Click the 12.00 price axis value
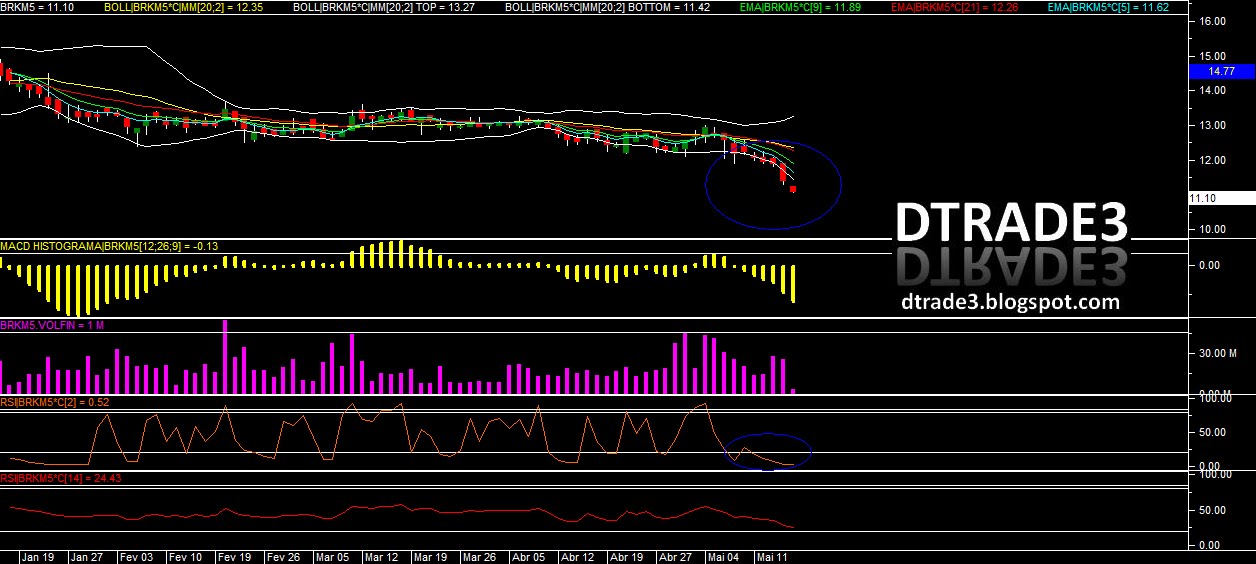1256x564 pixels. pyautogui.click(x=1213, y=161)
